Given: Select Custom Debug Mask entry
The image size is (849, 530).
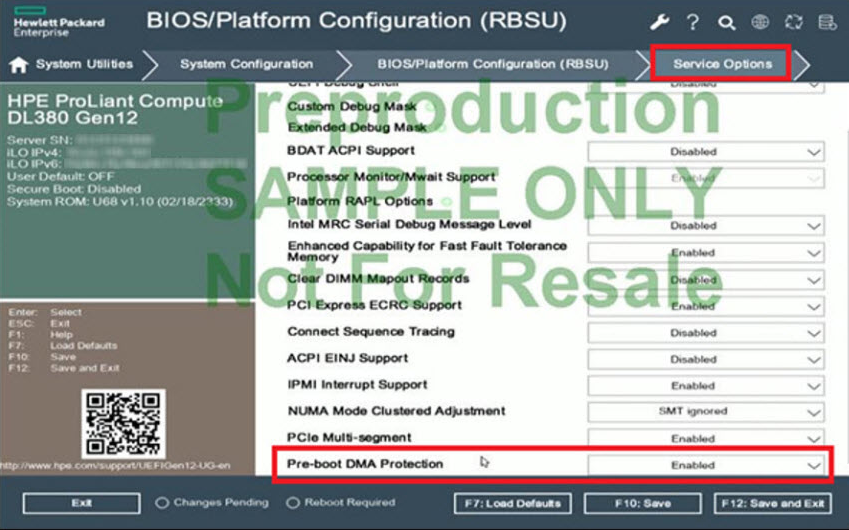Looking at the screenshot, I should (352, 106).
